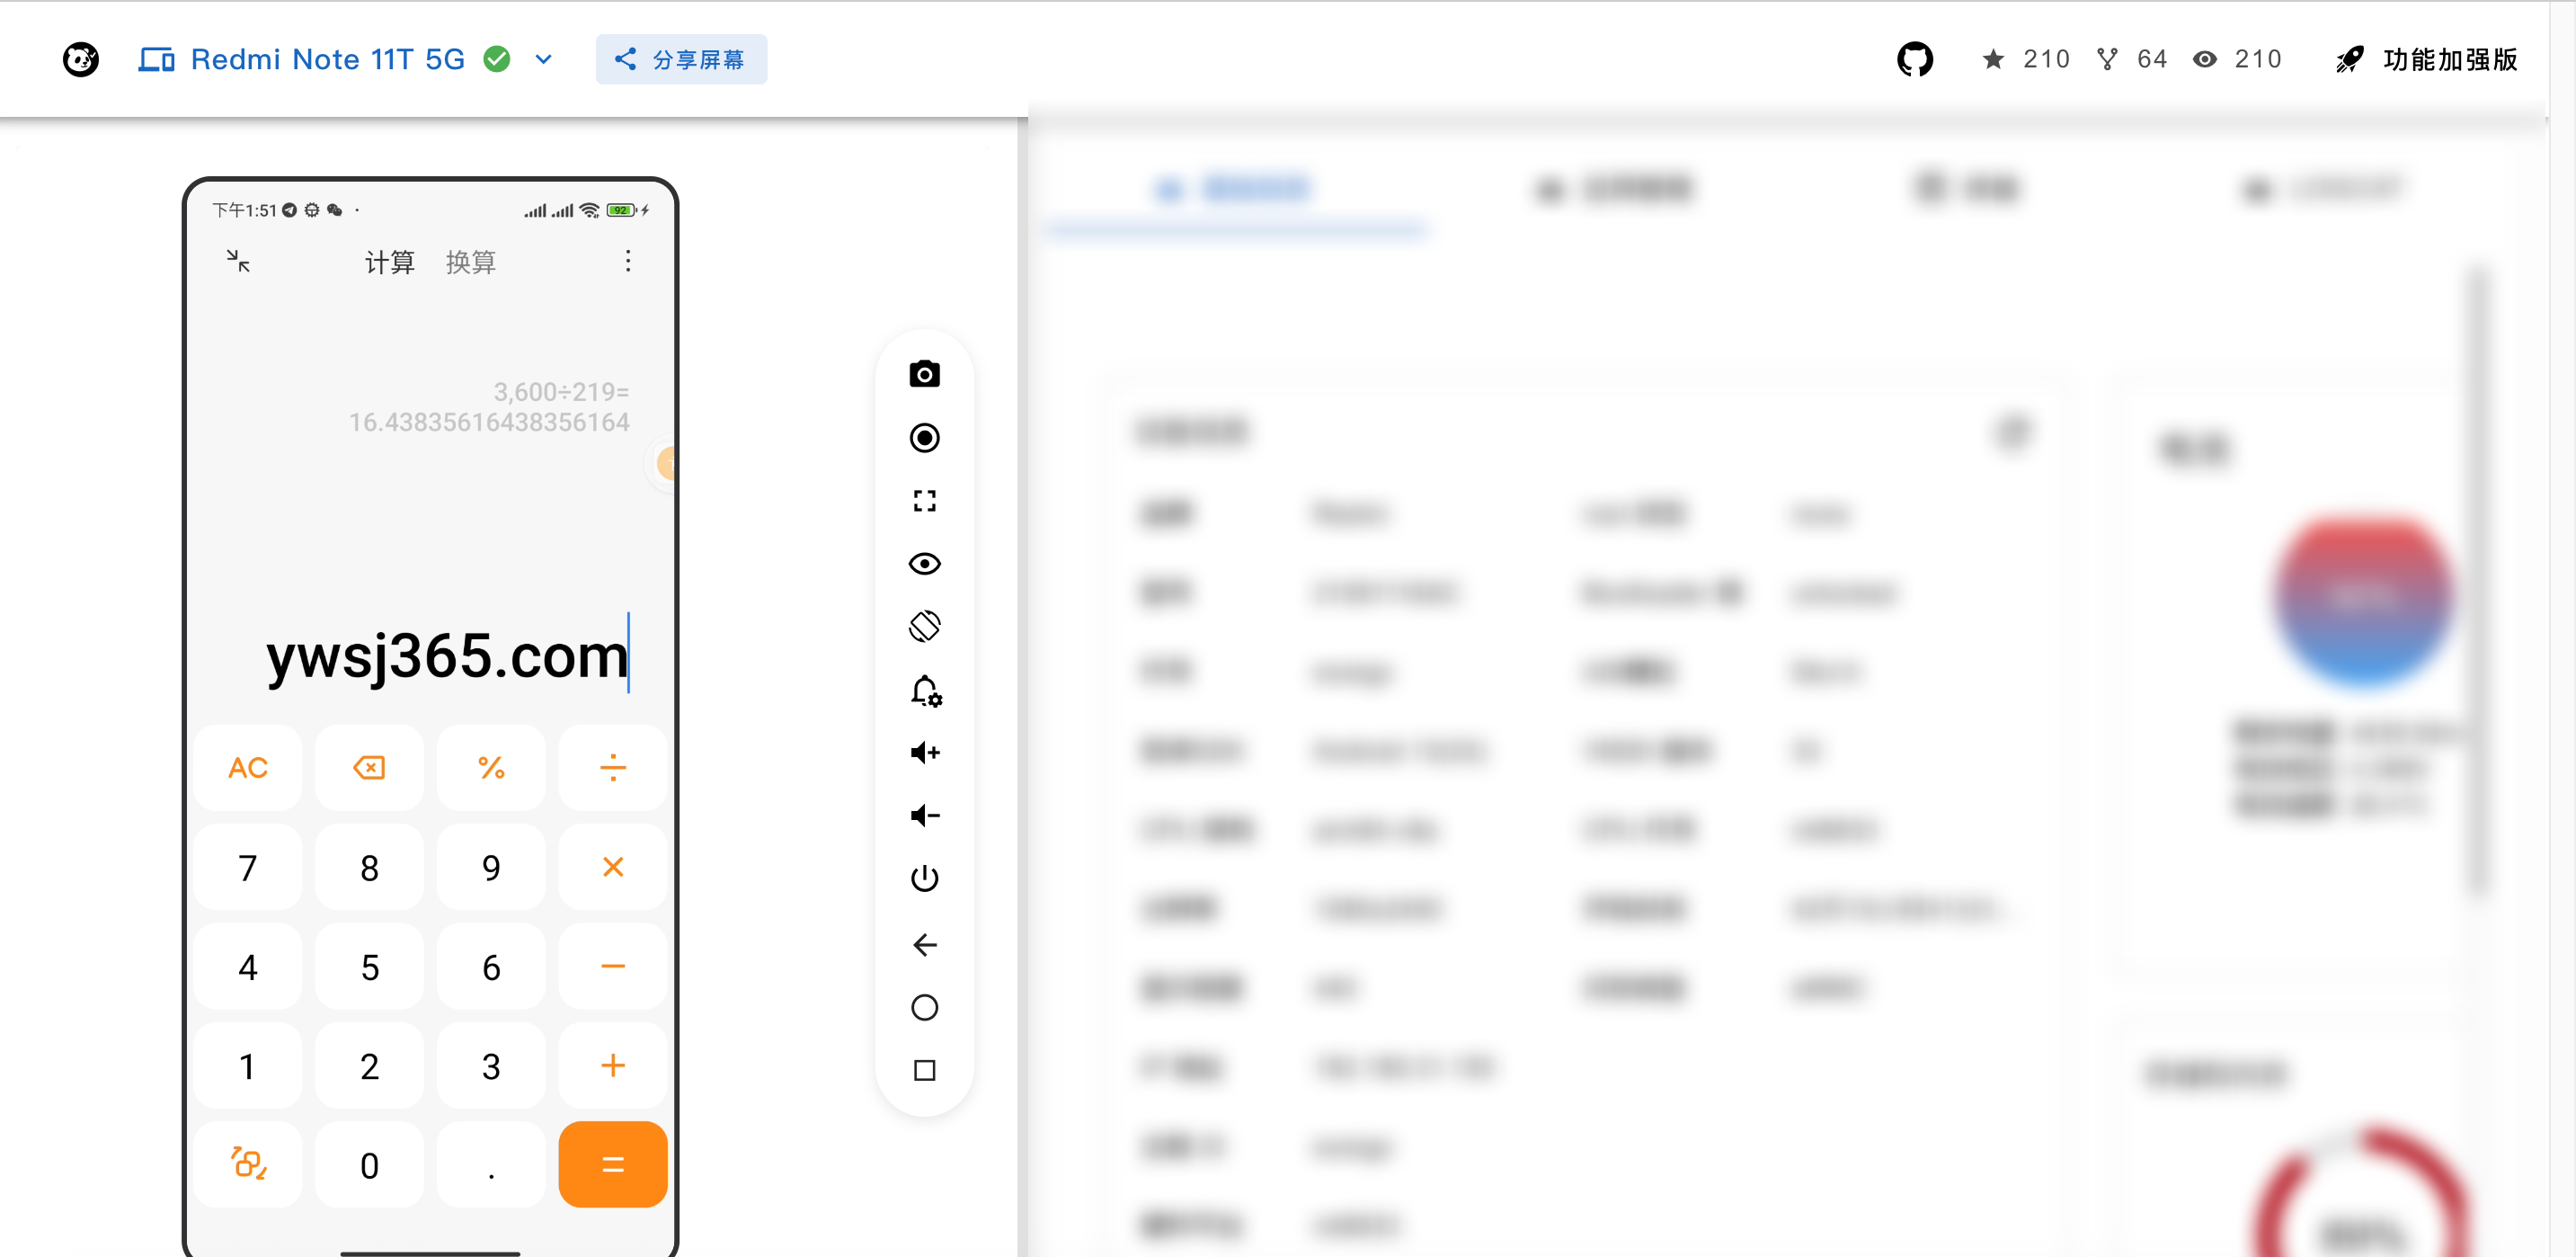
Task: Click the ywsj365.com input display
Action: (447, 656)
